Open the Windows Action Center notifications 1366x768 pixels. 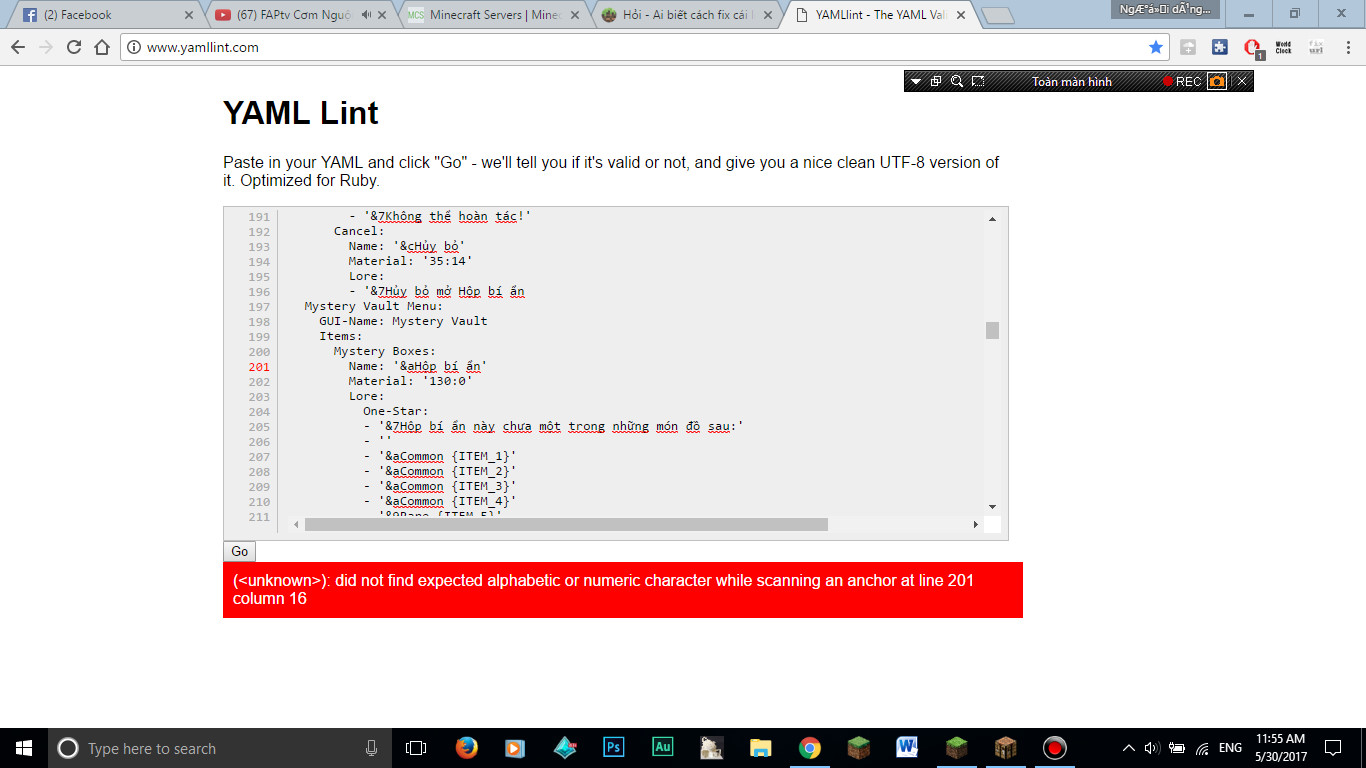[x=1333, y=748]
